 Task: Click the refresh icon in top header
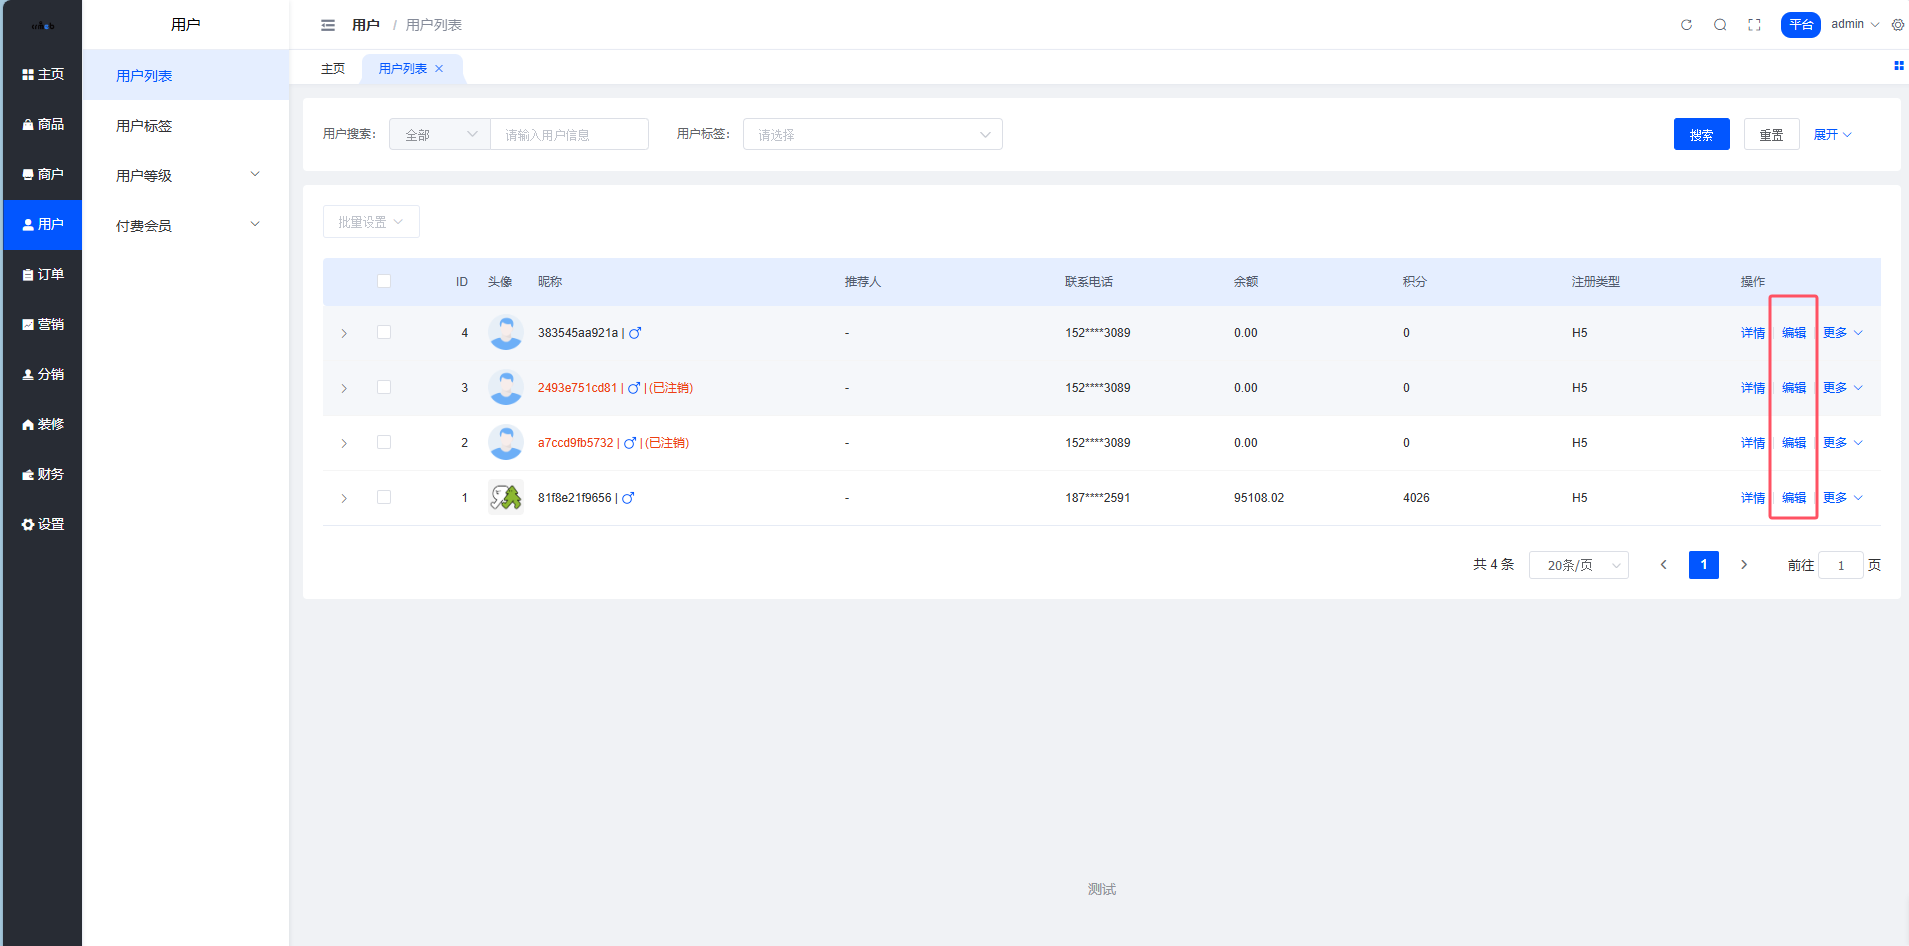coord(1686,25)
